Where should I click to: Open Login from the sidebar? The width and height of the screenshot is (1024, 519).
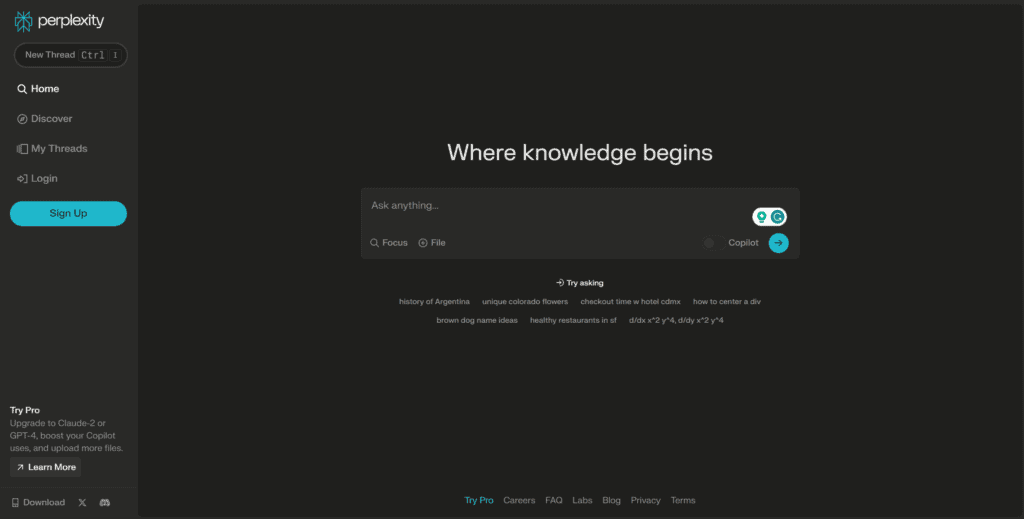click(x=43, y=179)
